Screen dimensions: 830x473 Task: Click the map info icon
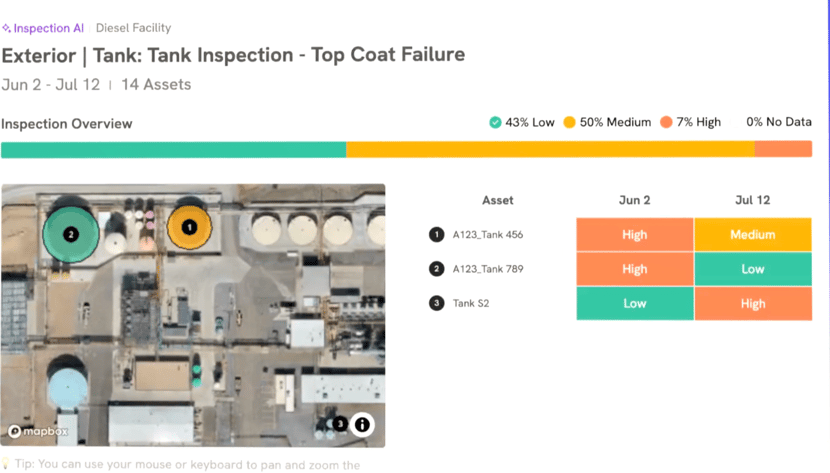[362, 424]
